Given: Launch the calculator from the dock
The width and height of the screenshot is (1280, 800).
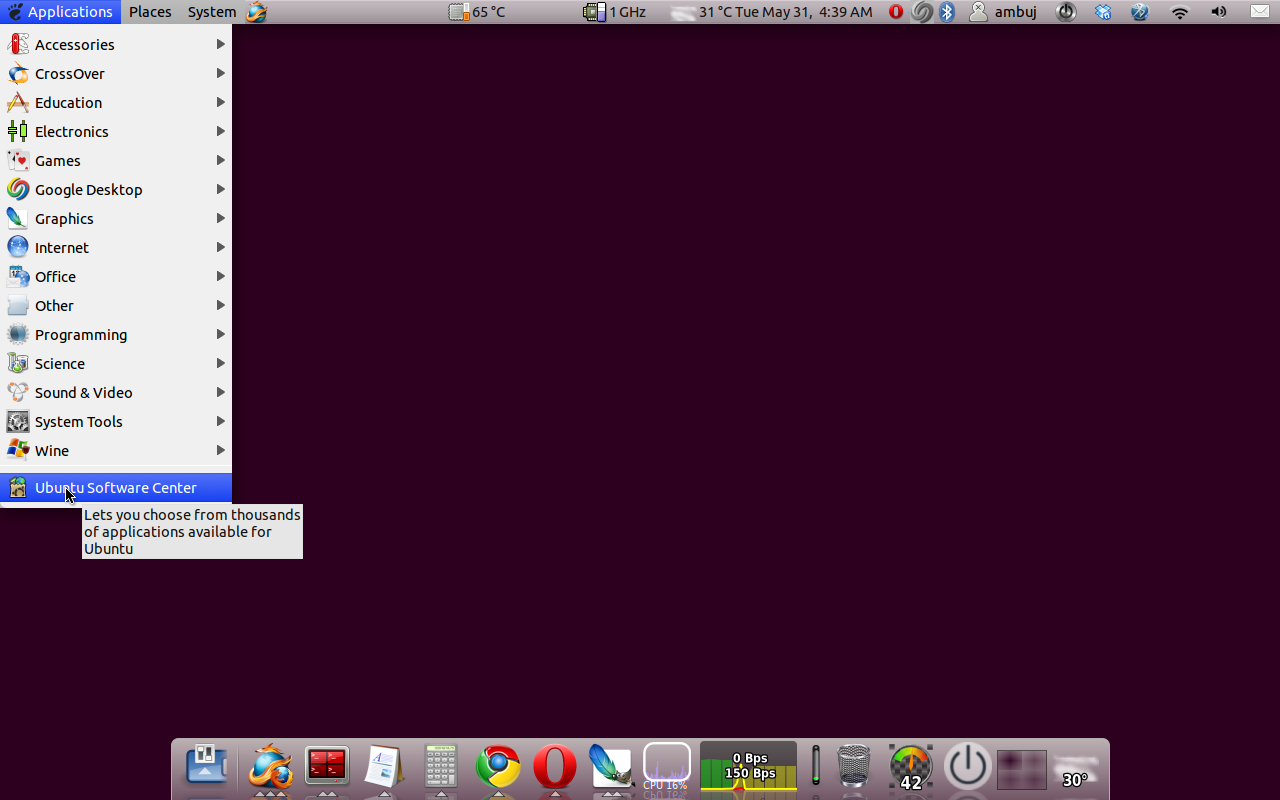Looking at the screenshot, I should pos(441,768).
